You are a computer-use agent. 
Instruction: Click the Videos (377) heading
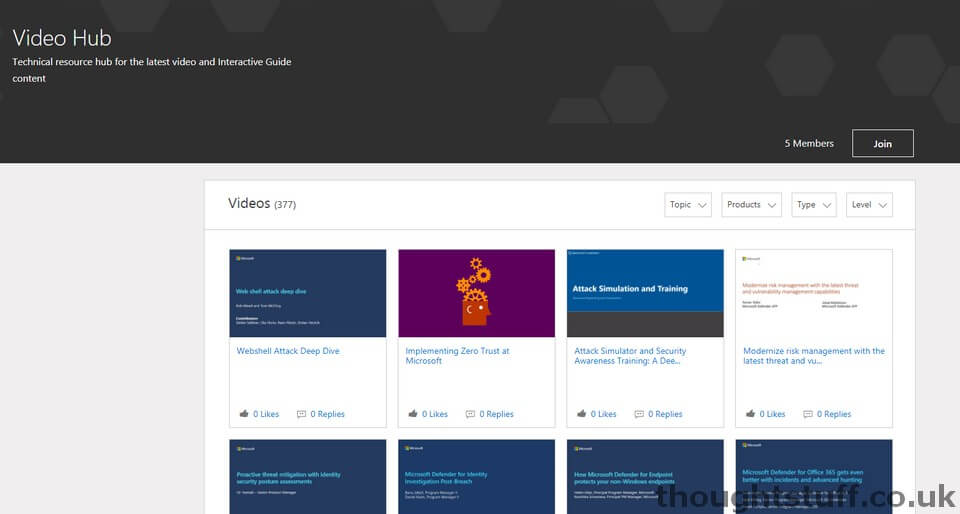(262, 204)
